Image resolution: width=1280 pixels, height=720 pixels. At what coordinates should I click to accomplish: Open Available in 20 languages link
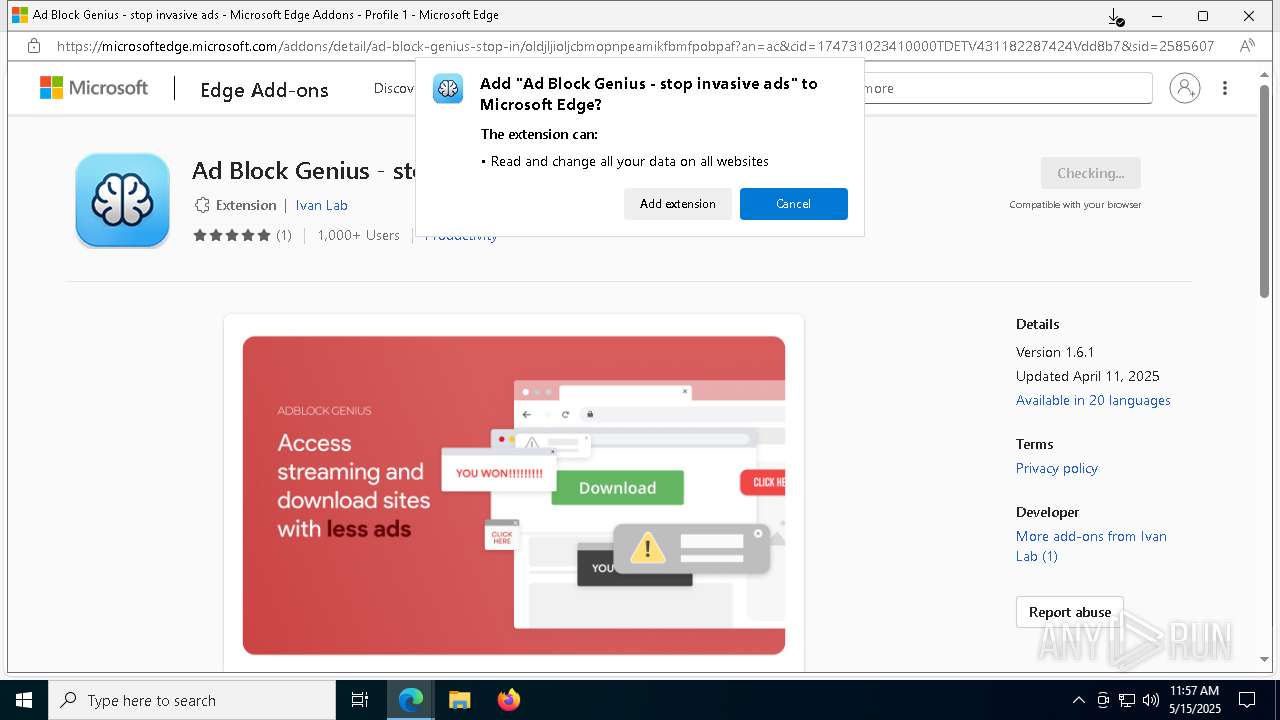coord(1093,400)
